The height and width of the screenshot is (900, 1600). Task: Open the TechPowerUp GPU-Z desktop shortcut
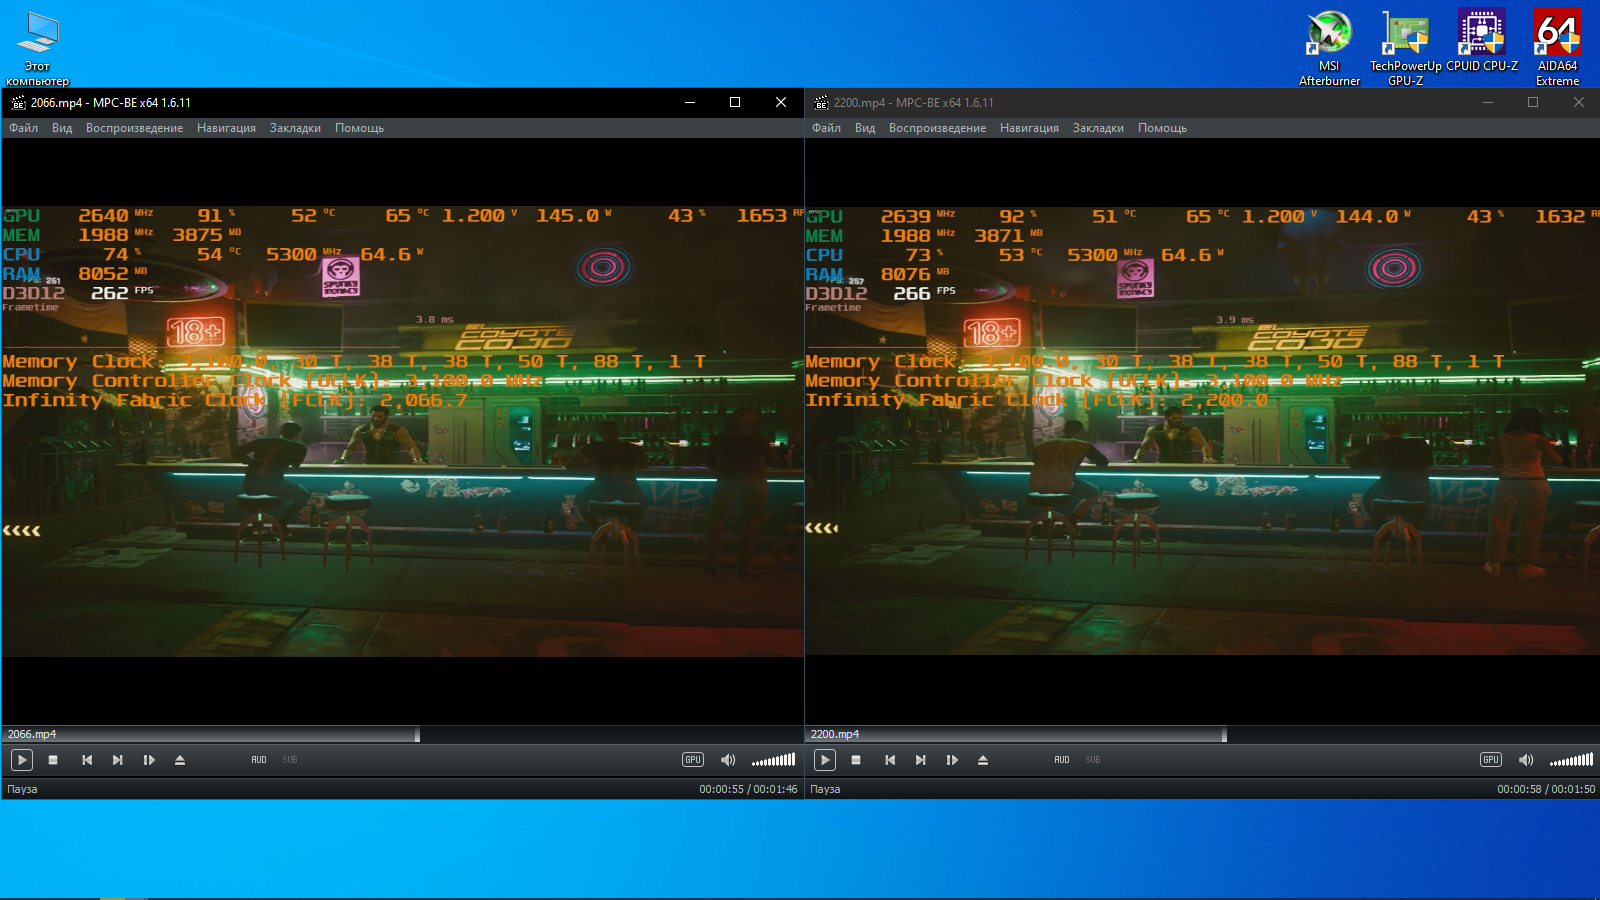coord(1405,47)
